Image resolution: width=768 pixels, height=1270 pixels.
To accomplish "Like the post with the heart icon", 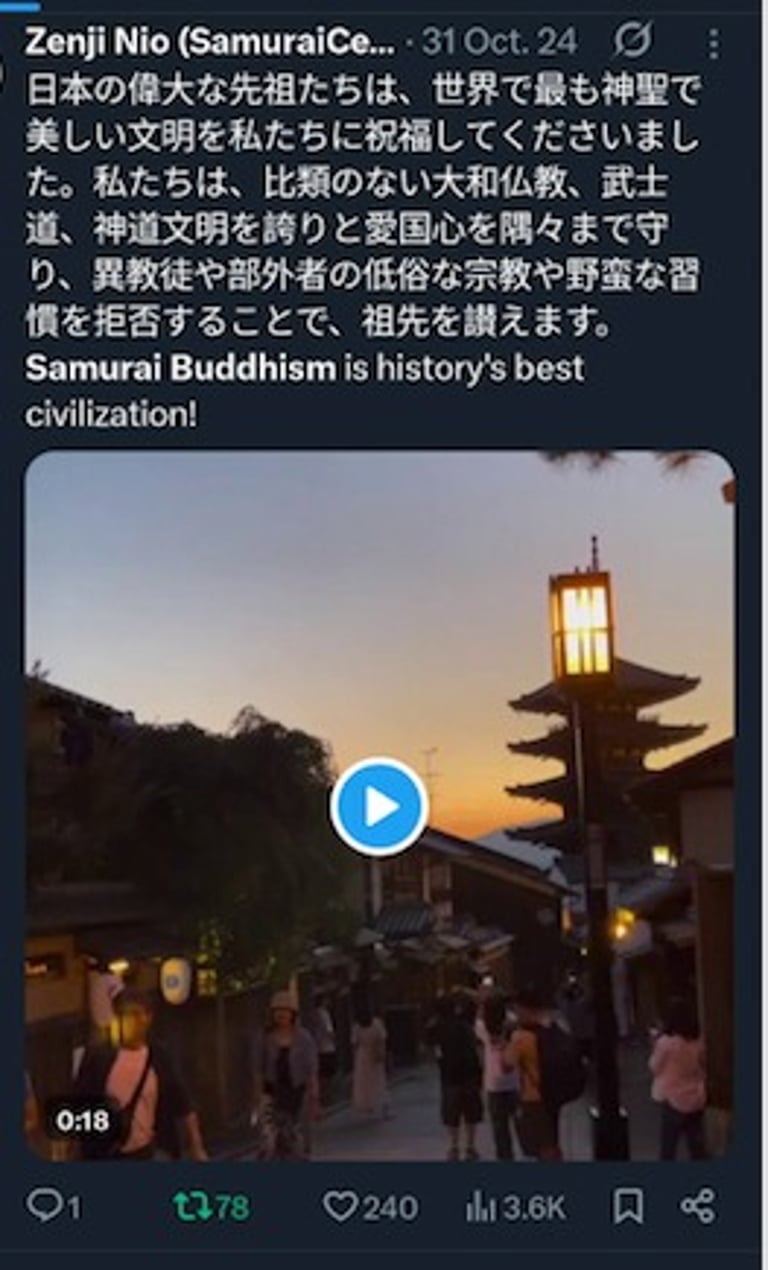I will click(x=340, y=1207).
